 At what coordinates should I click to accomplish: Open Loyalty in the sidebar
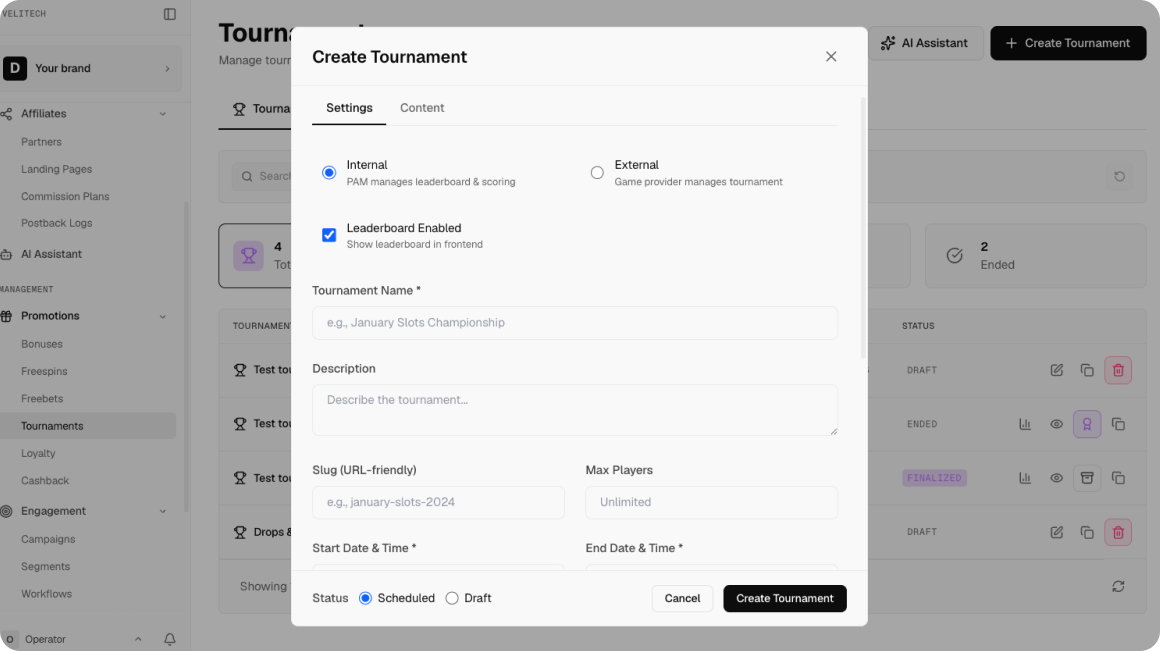tap(38, 453)
